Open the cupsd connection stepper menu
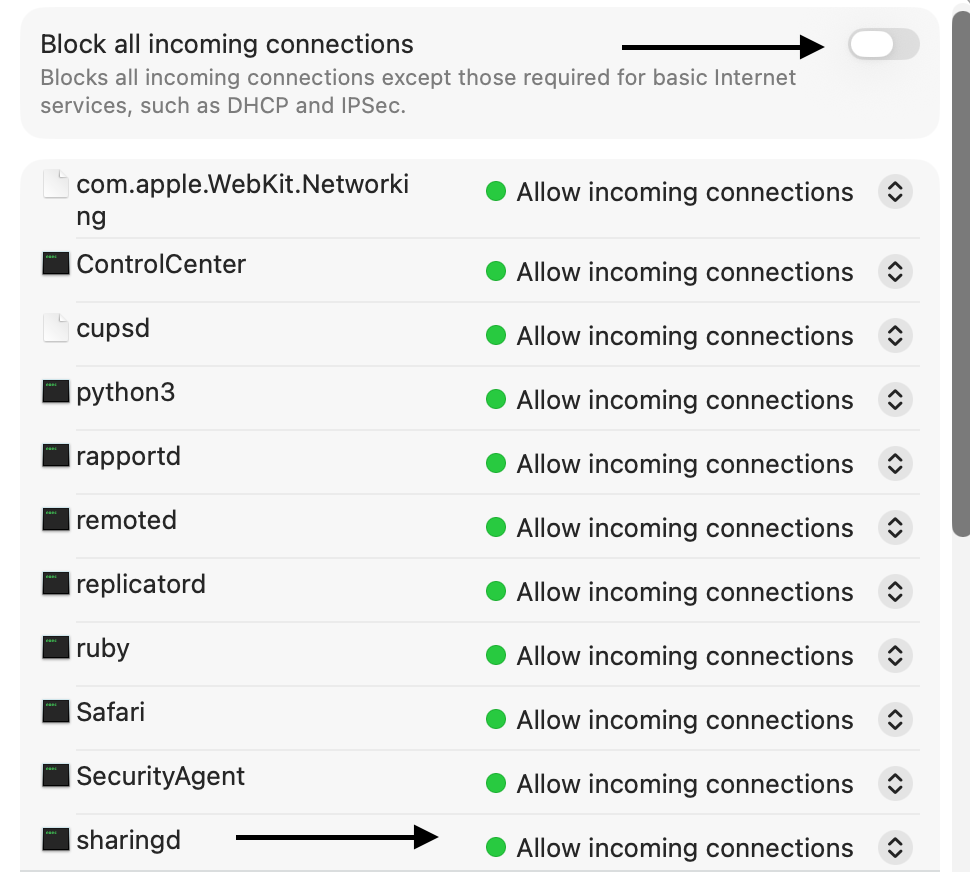 tap(895, 336)
